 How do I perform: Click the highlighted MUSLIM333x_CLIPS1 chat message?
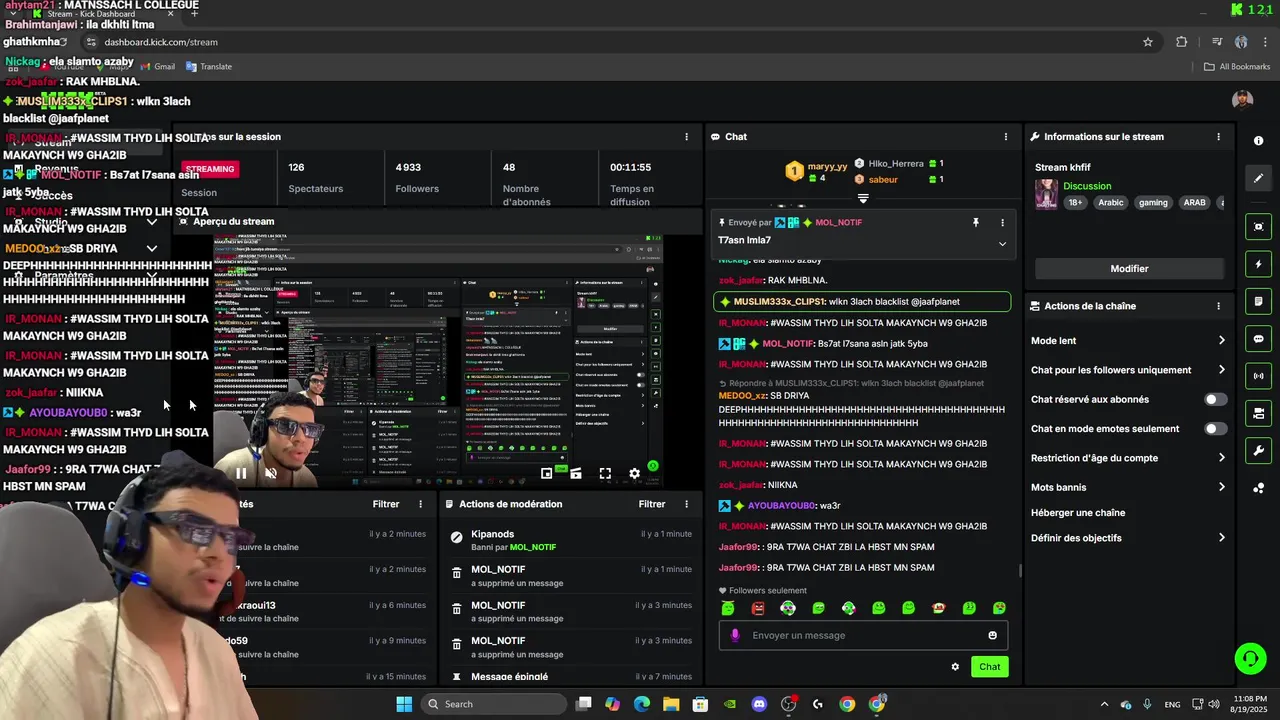[x=862, y=302]
